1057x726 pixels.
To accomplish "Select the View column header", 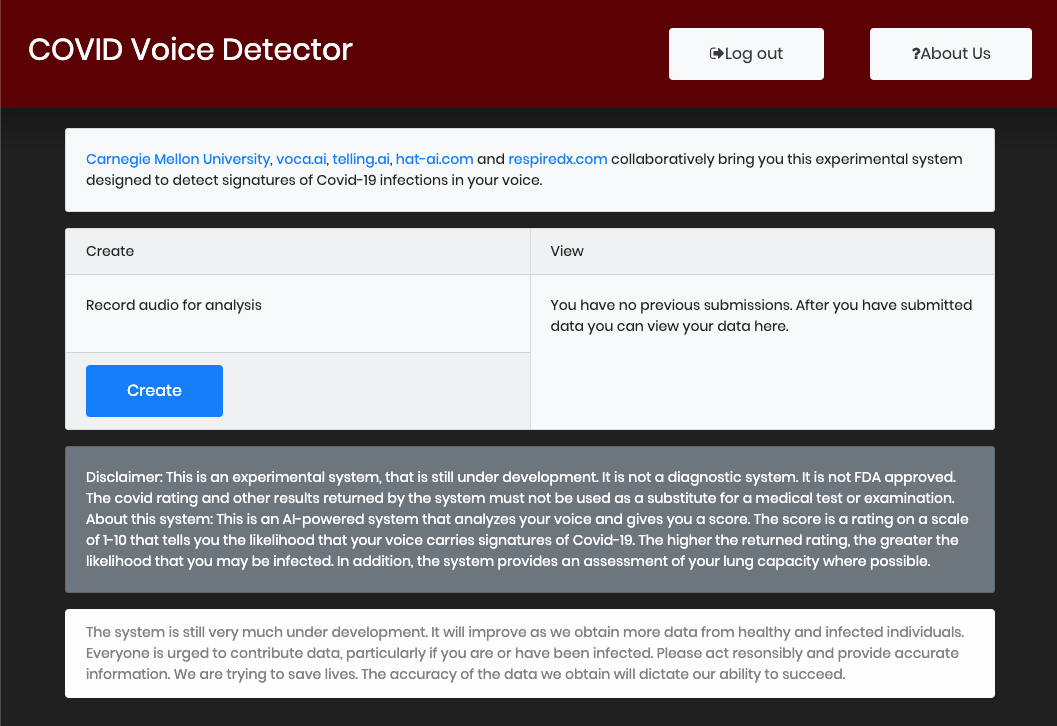I will pos(567,251).
